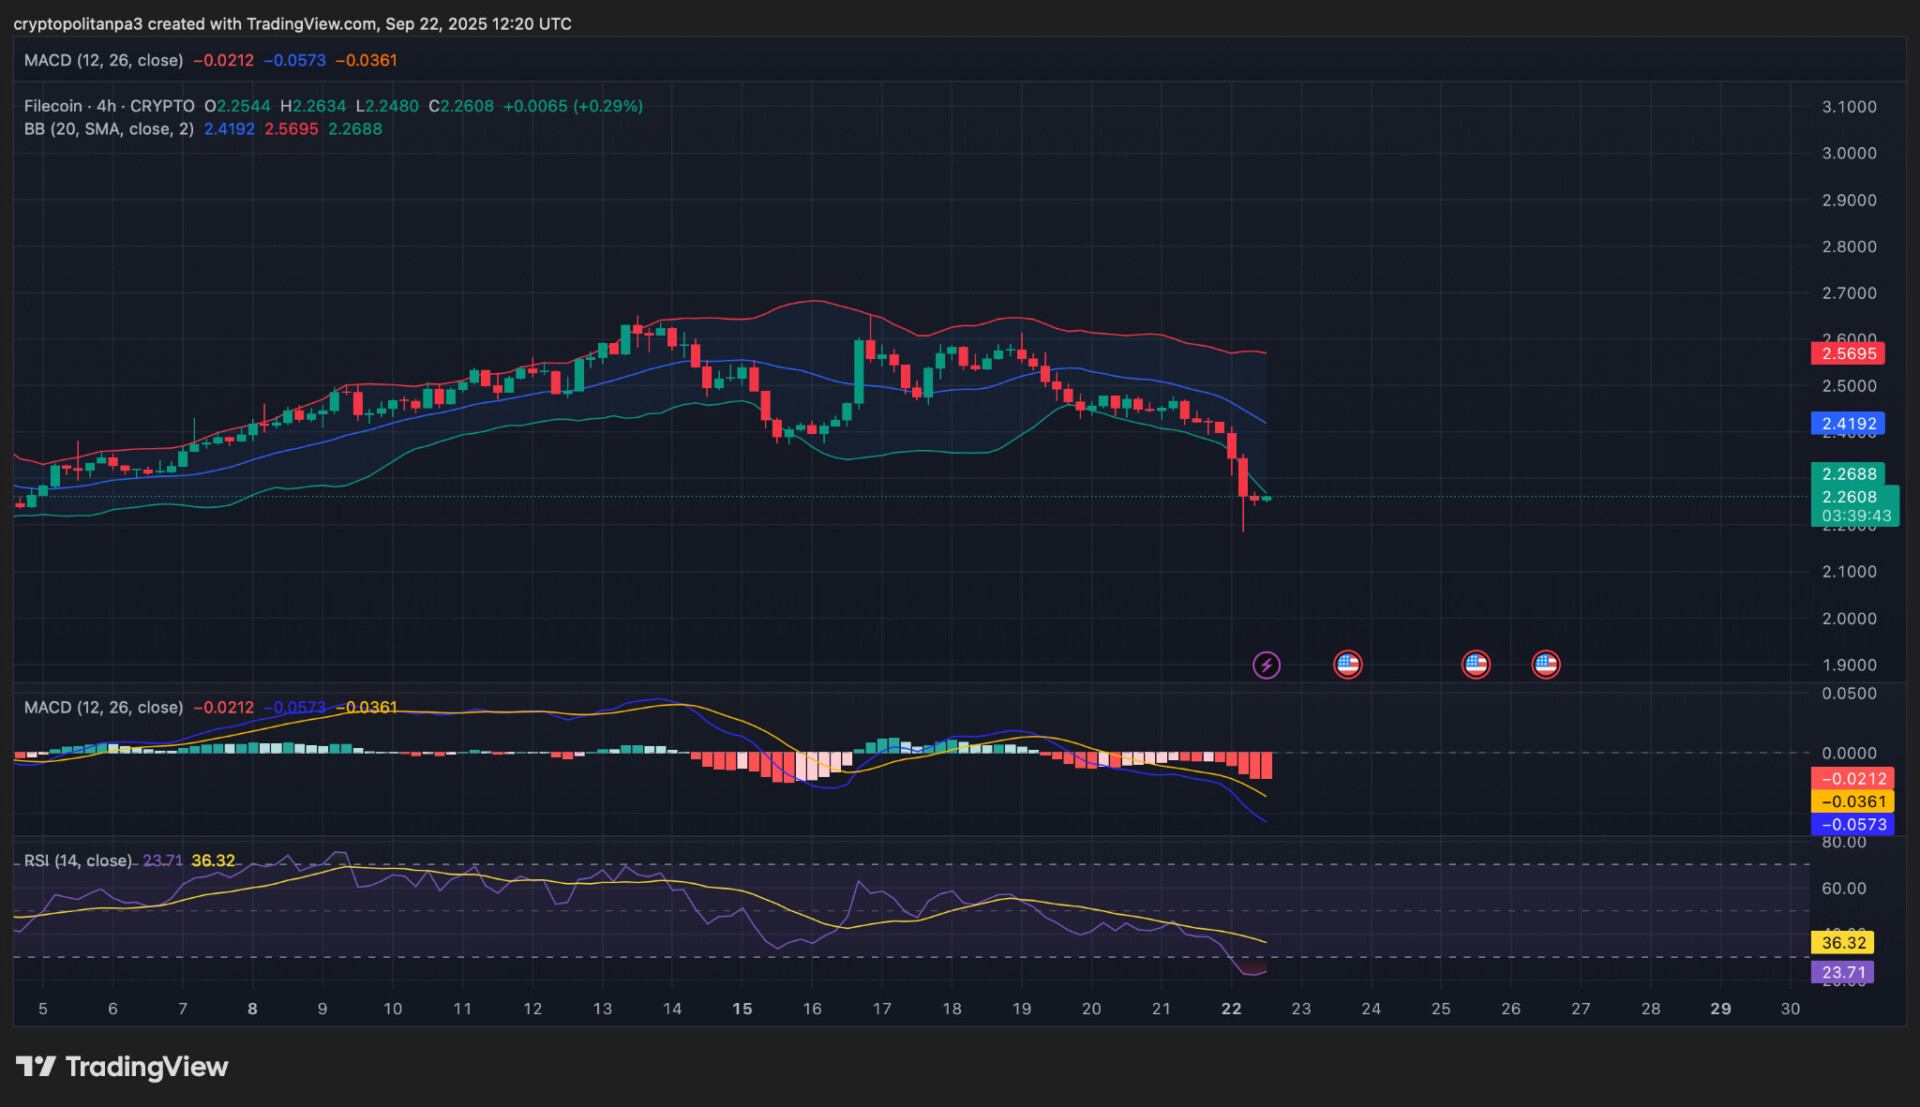Click the first US flag event icon
The image size is (1920, 1107).
[x=1347, y=664]
